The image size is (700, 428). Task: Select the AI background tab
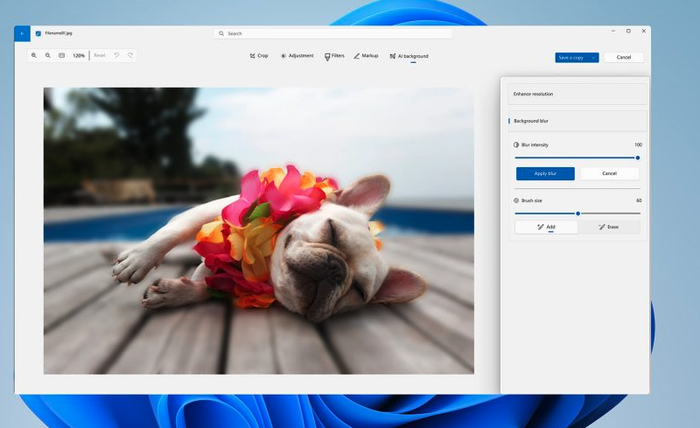click(409, 57)
